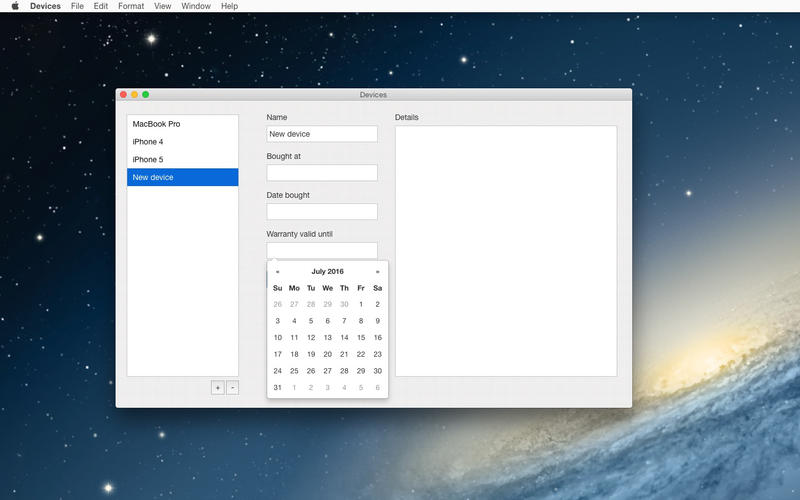800x500 pixels.
Task: Focus the Bought at field
Action: (322, 173)
